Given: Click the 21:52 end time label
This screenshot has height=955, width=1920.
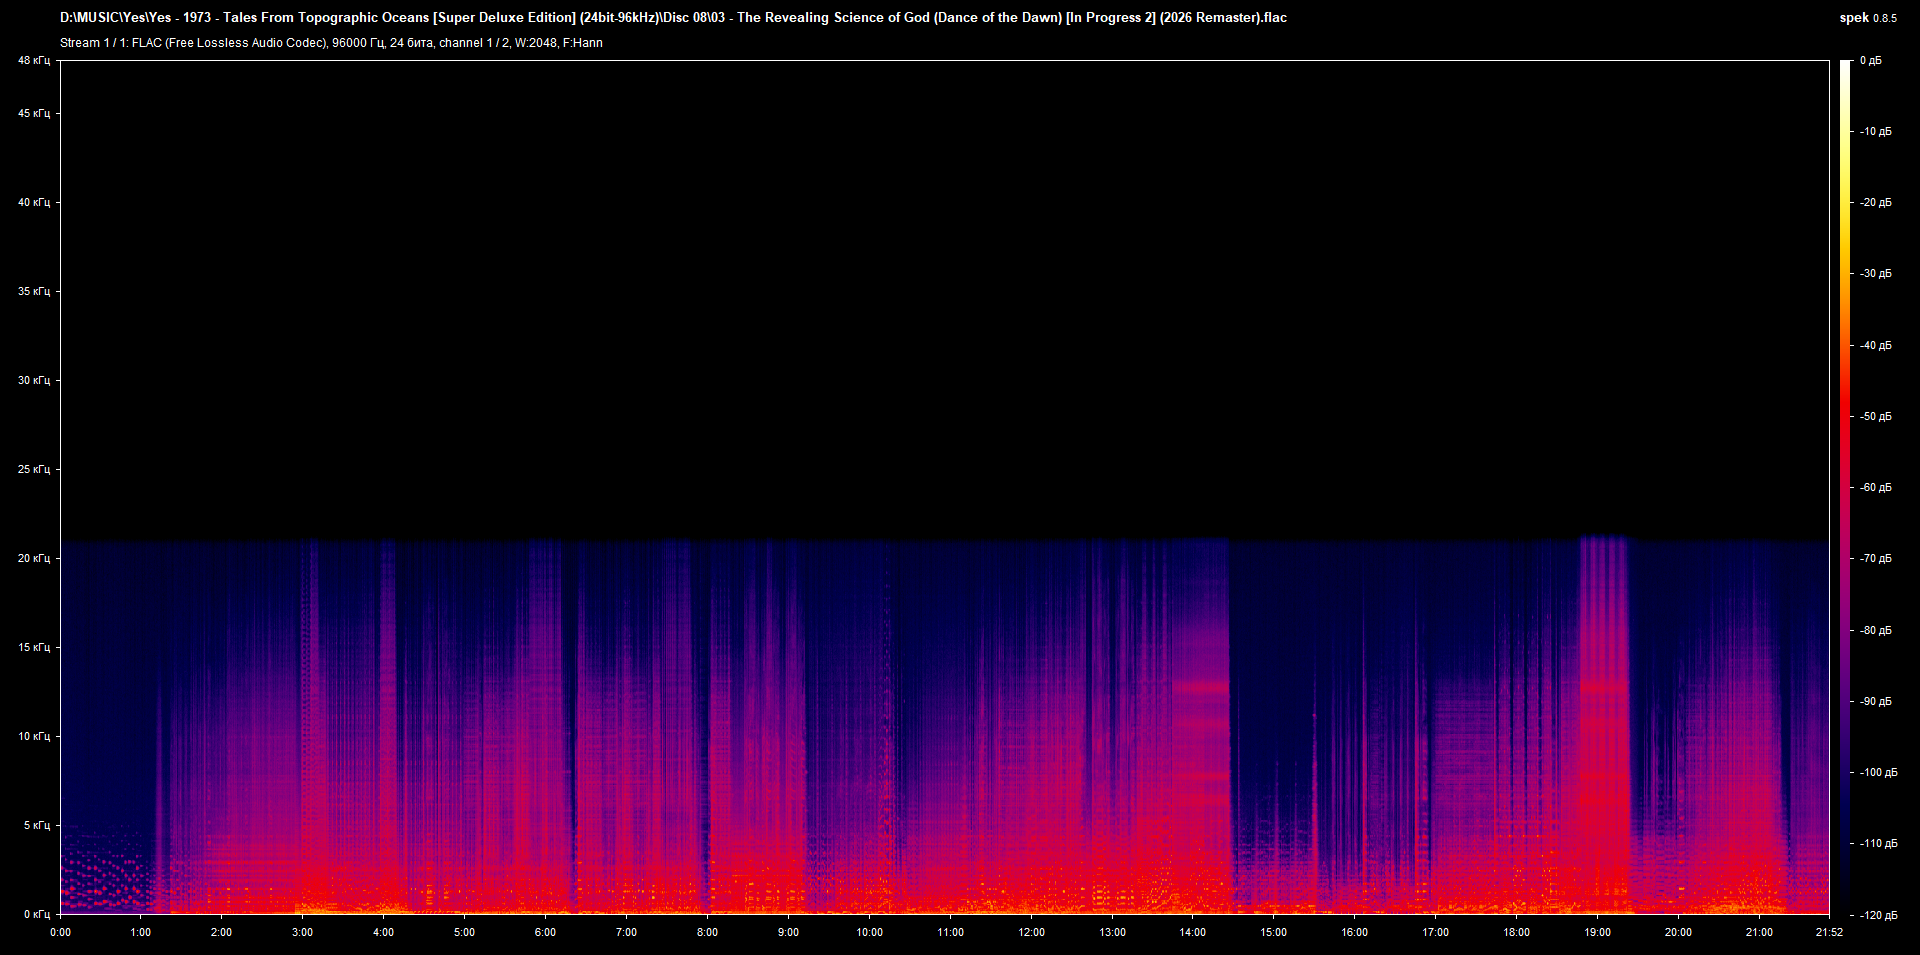Looking at the screenshot, I should coord(1829,933).
